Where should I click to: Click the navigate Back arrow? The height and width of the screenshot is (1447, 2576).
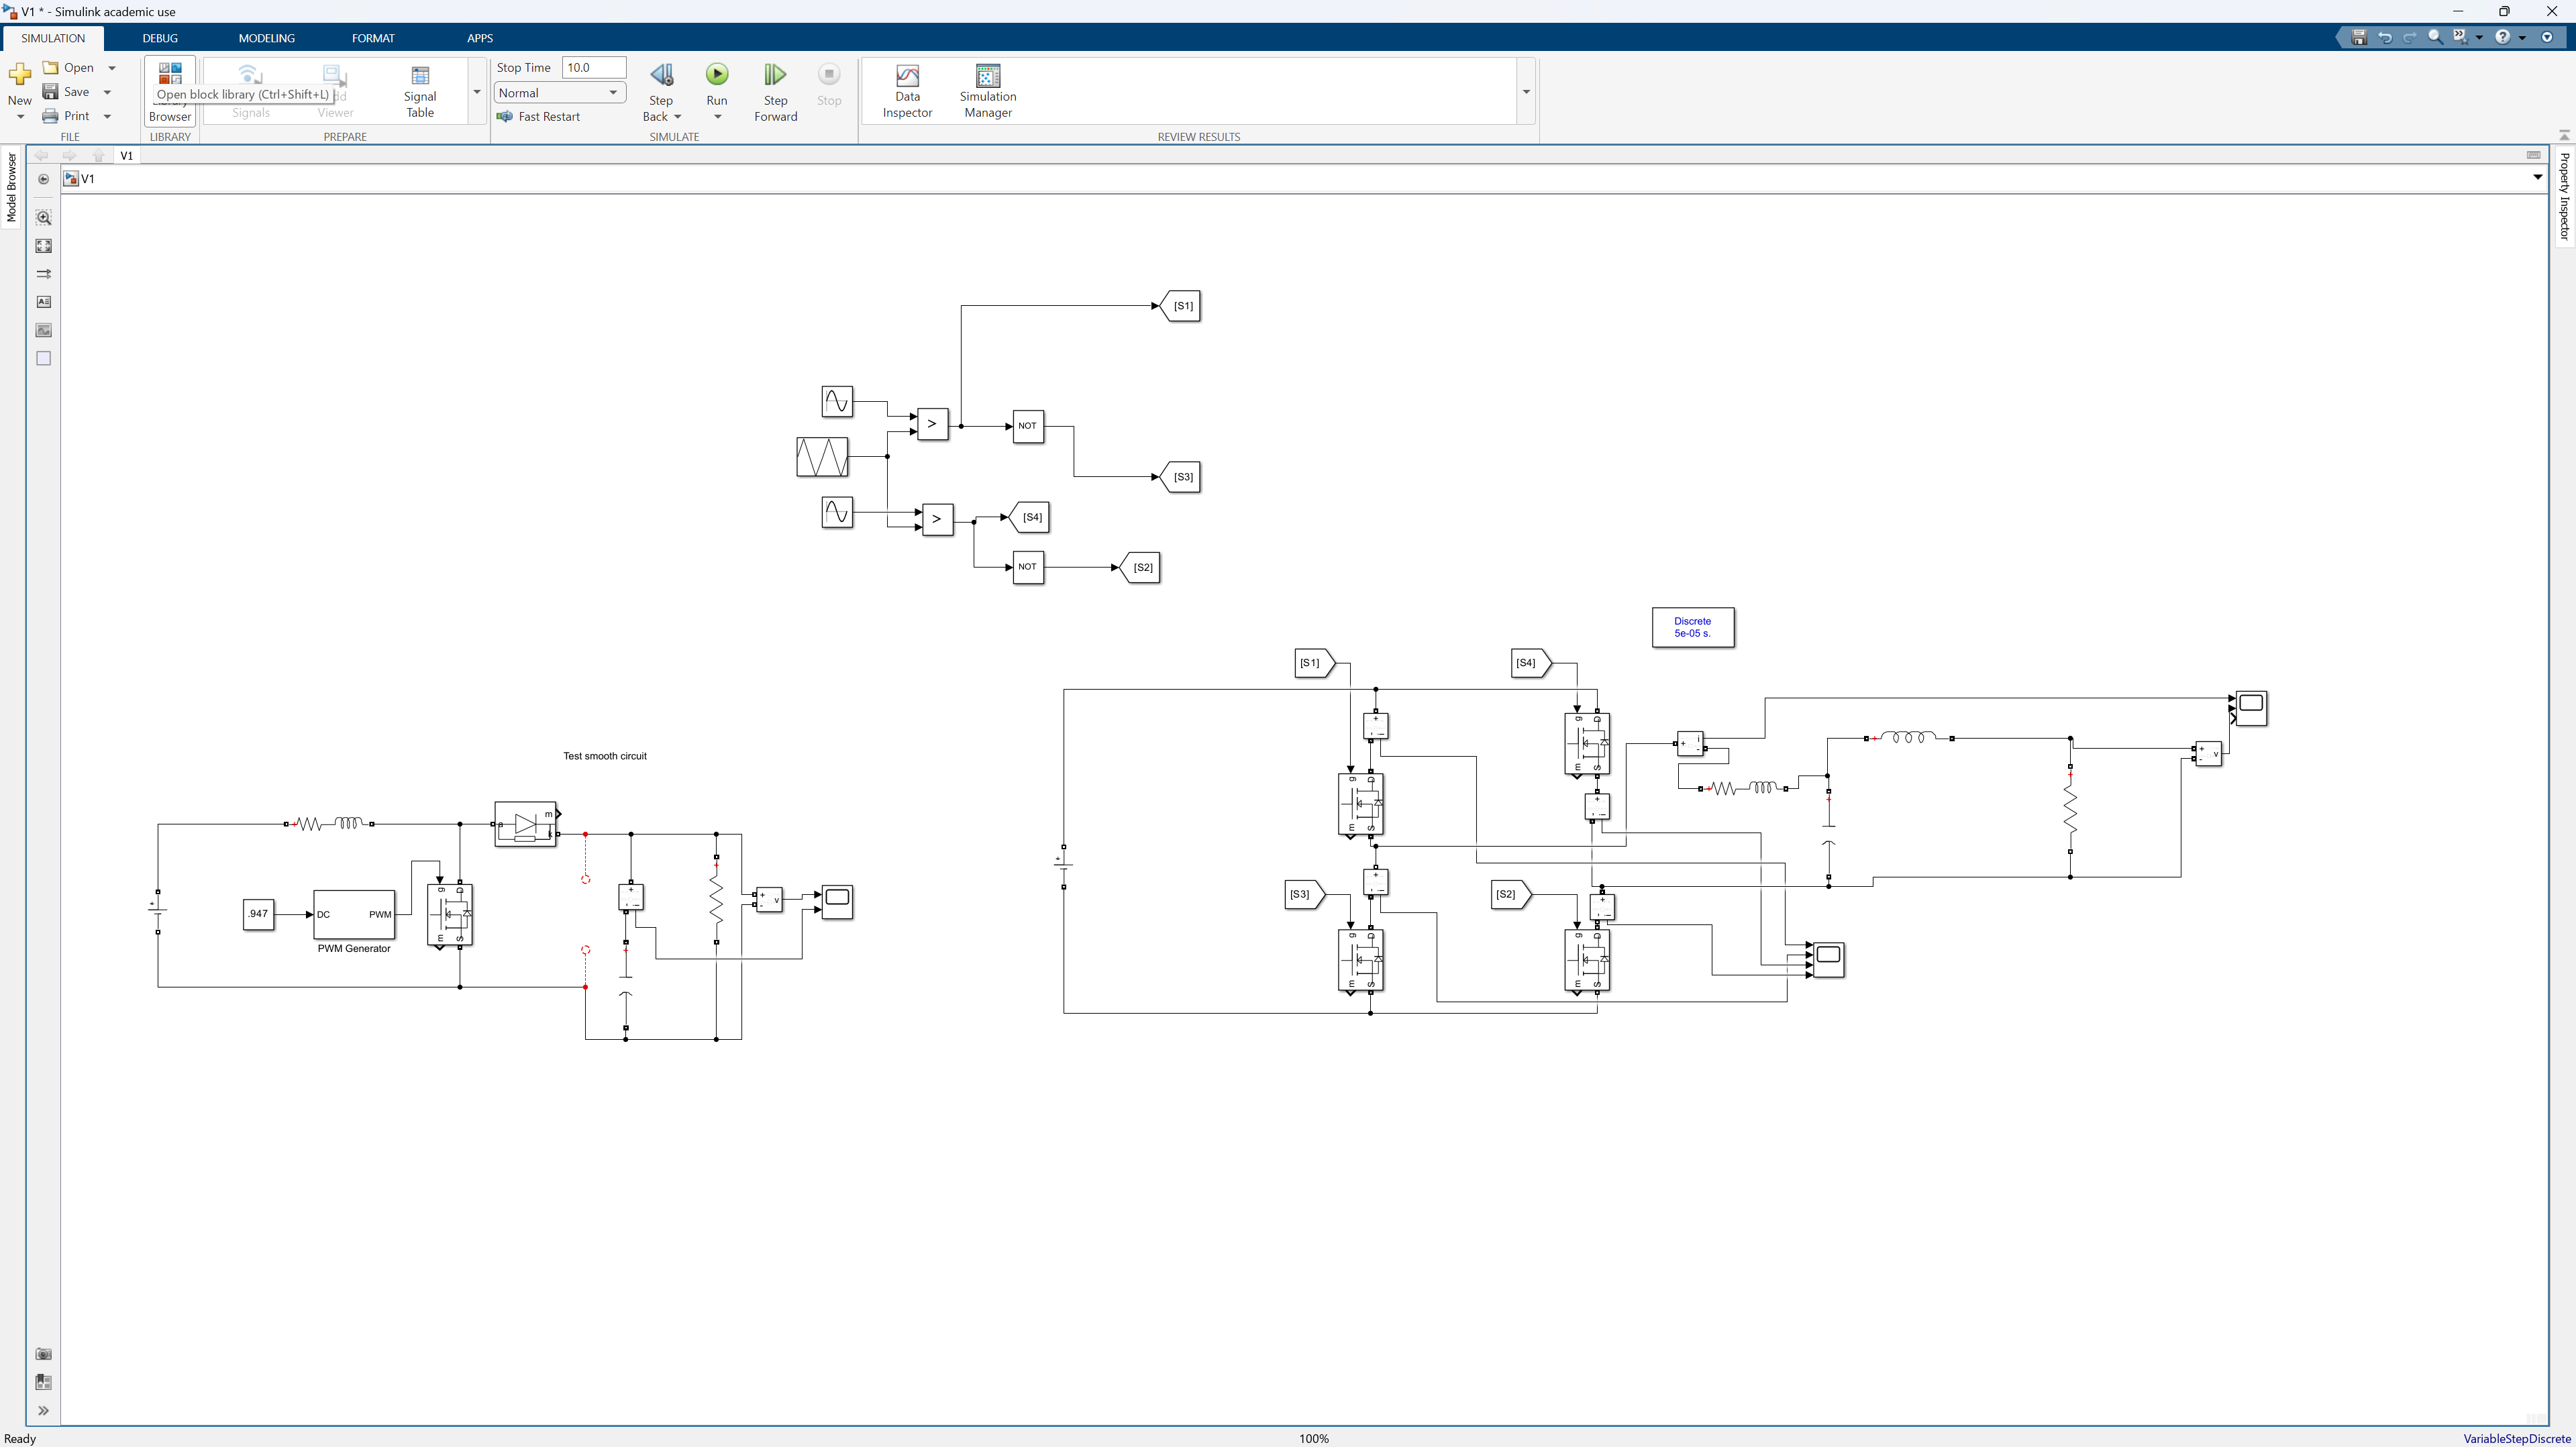pyautogui.click(x=41, y=156)
